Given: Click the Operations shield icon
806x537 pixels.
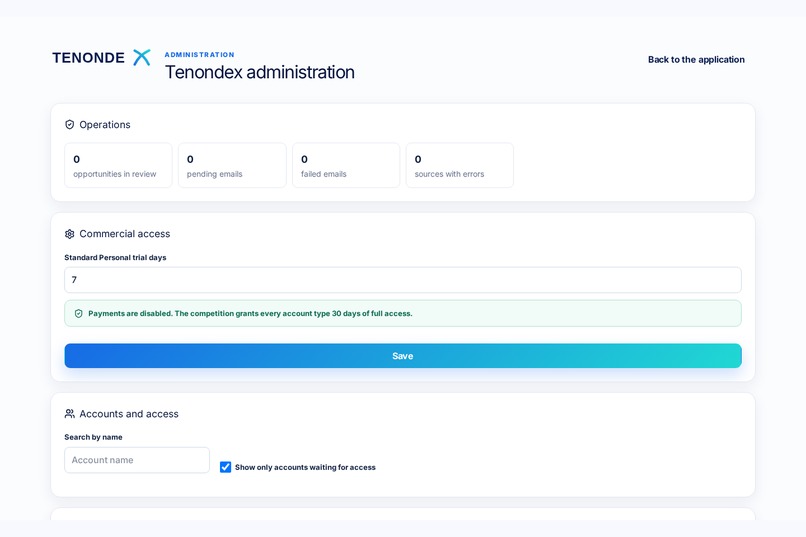Looking at the screenshot, I should click(69, 124).
